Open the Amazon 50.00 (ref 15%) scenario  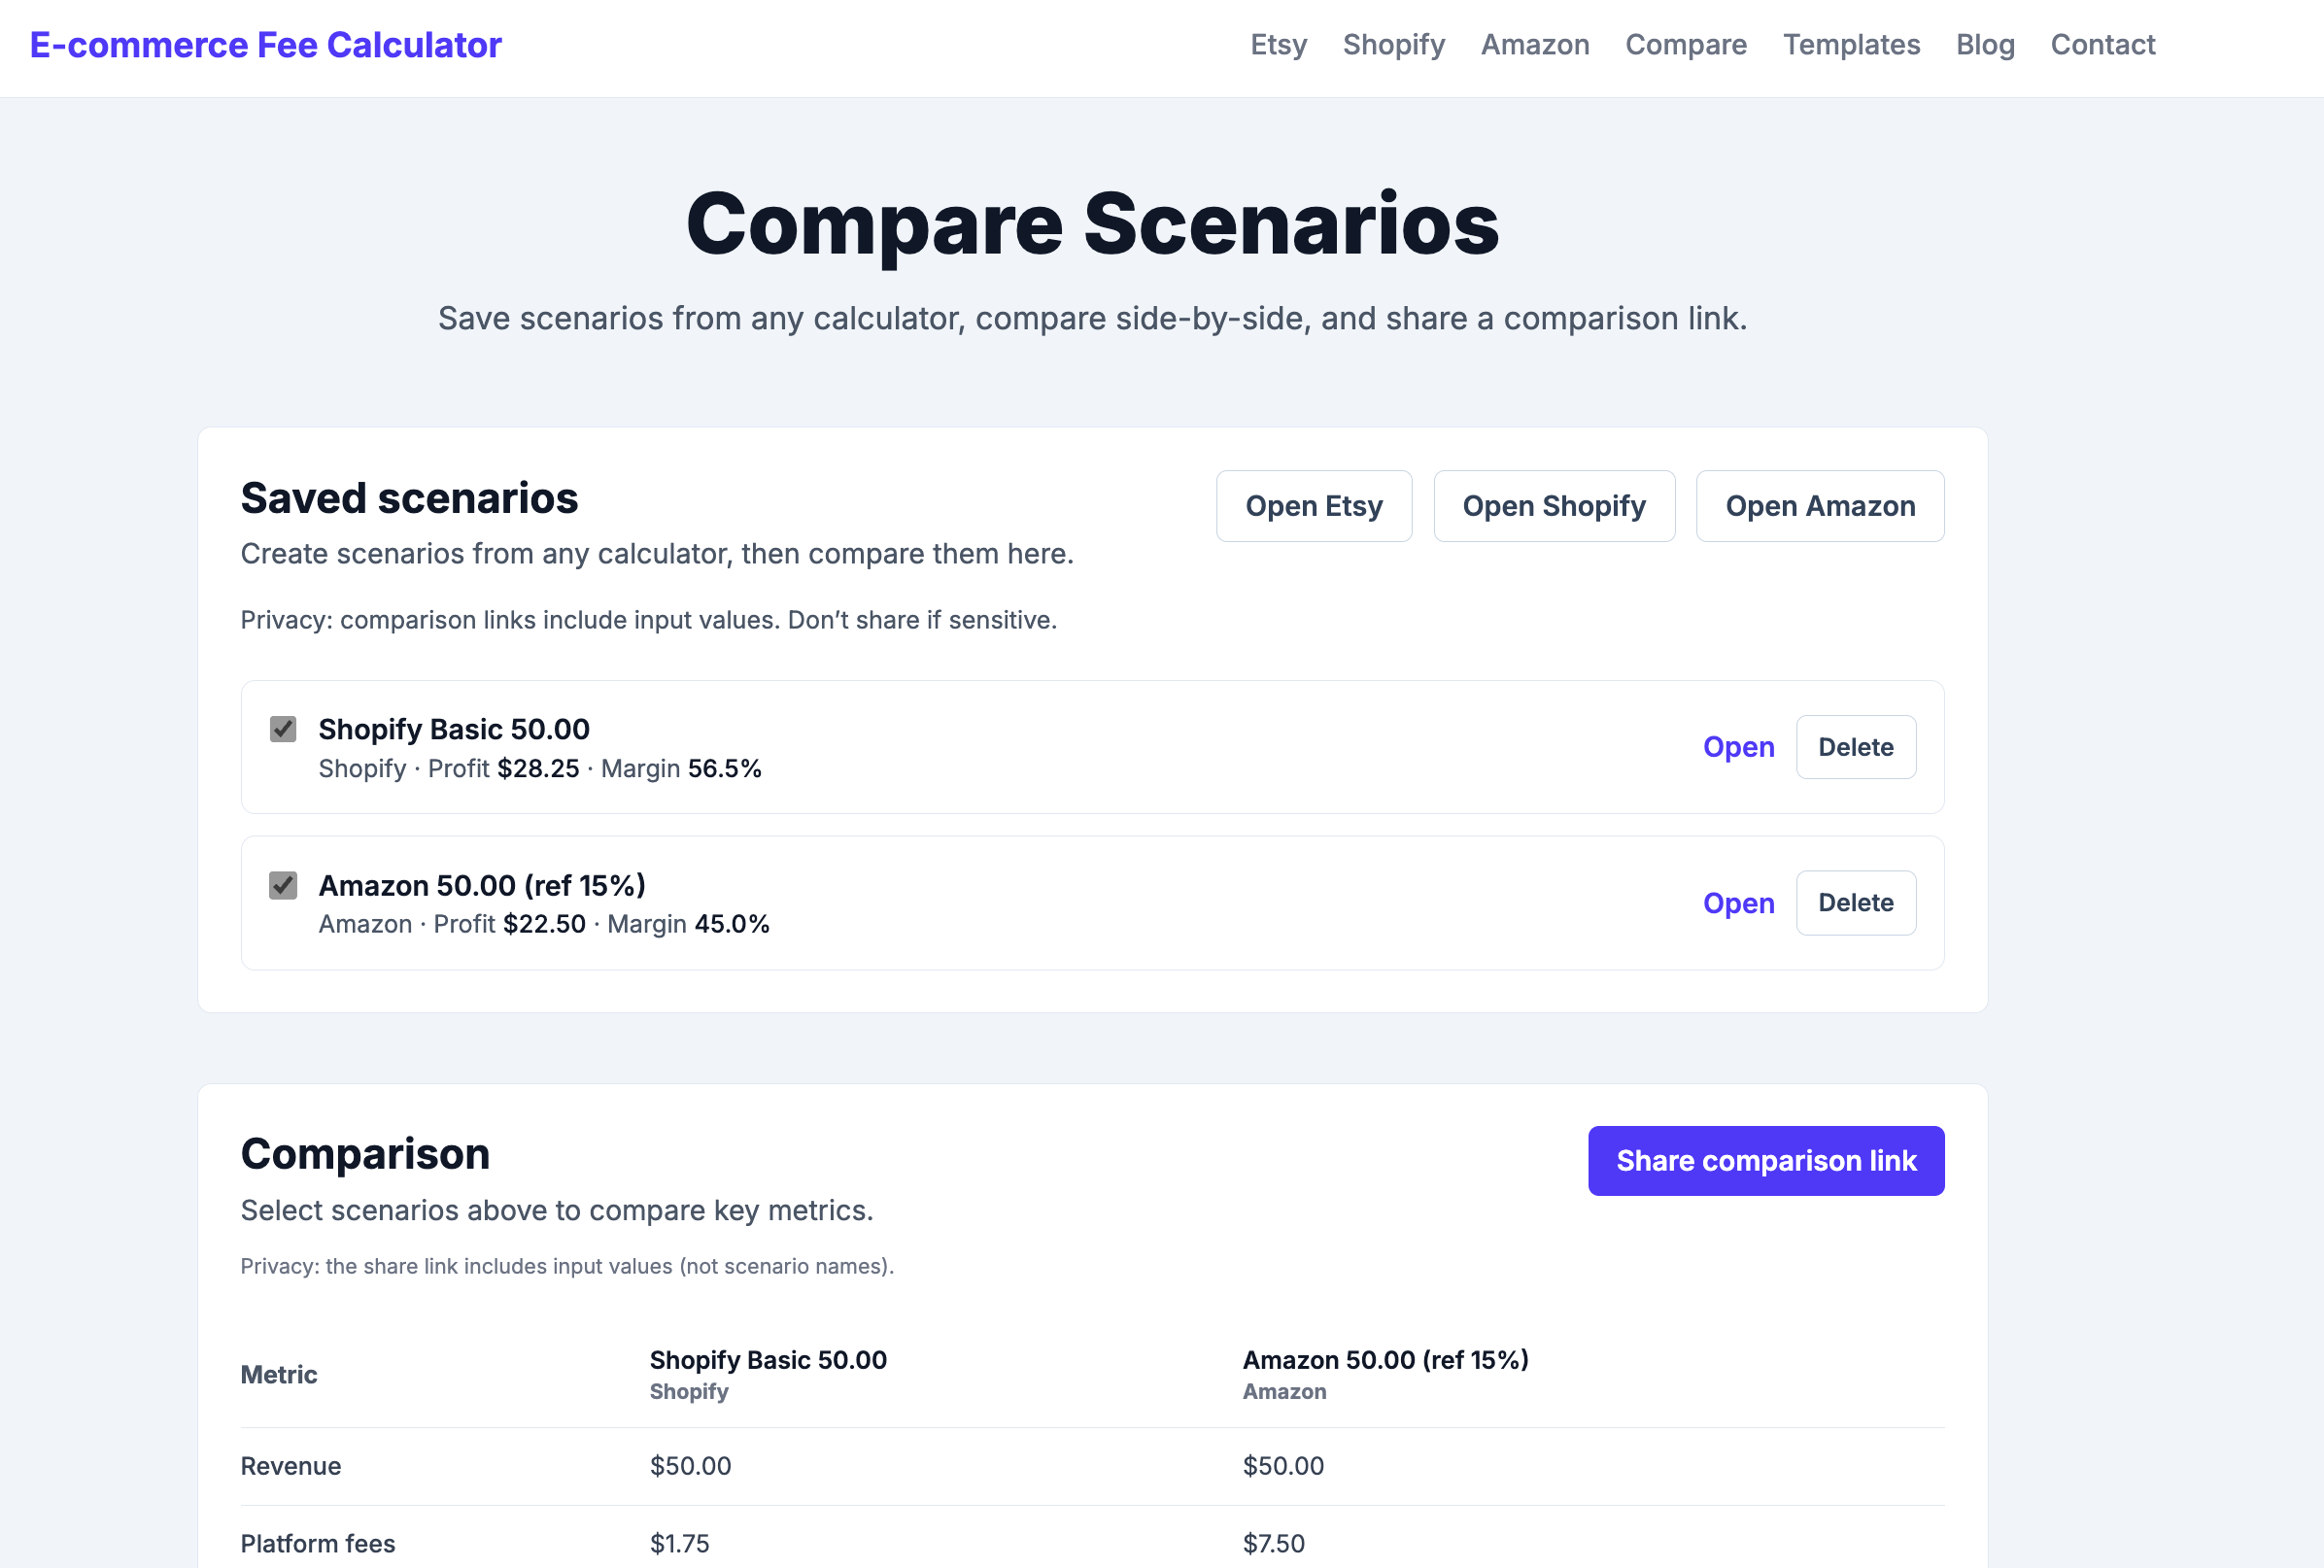pyautogui.click(x=1739, y=902)
